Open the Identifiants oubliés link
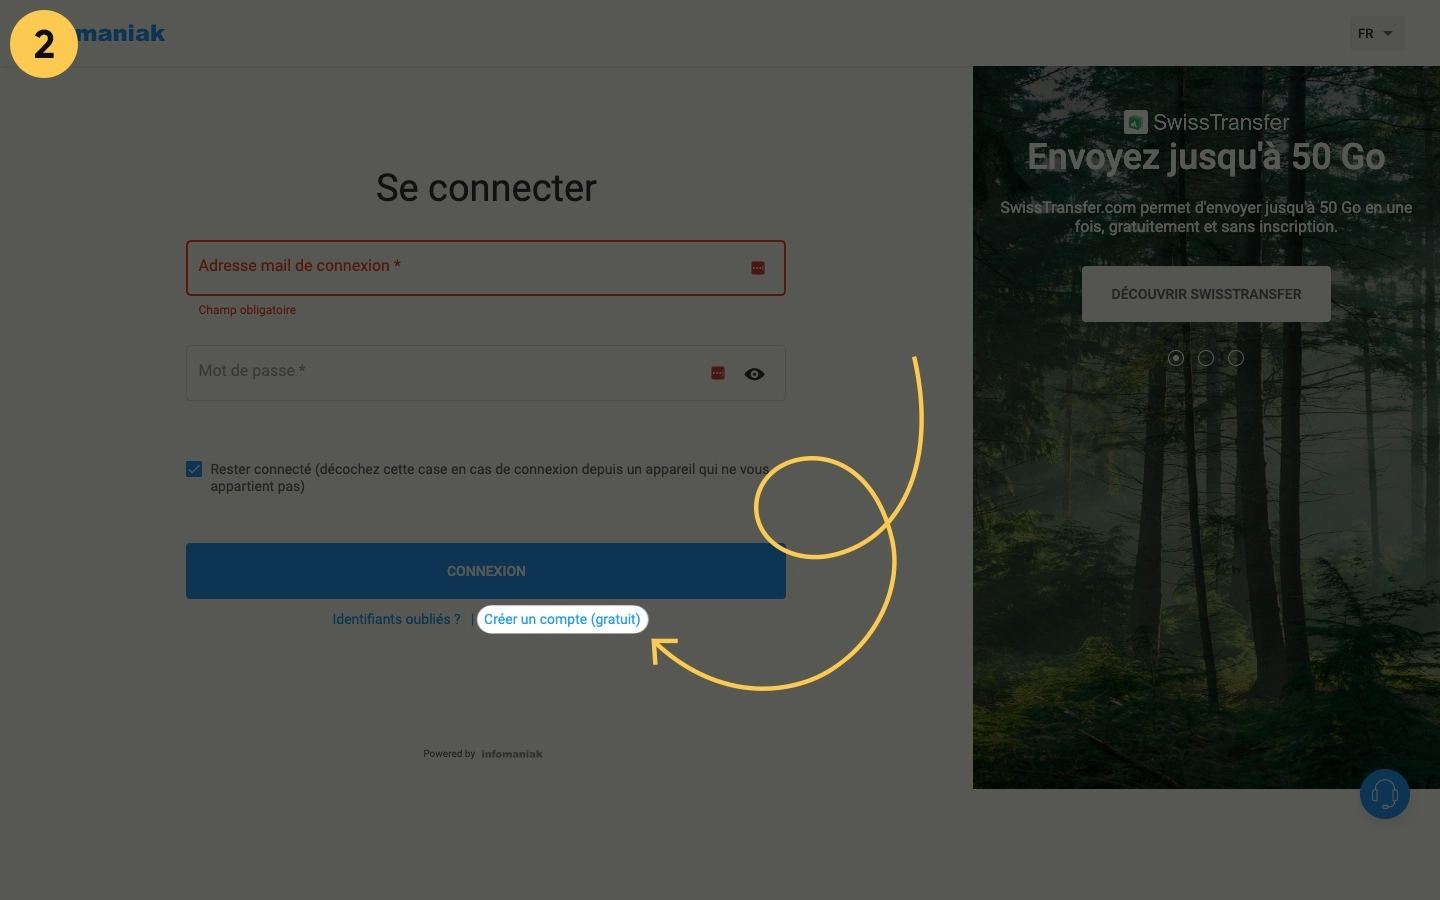The image size is (1440, 900). point(397,619)
